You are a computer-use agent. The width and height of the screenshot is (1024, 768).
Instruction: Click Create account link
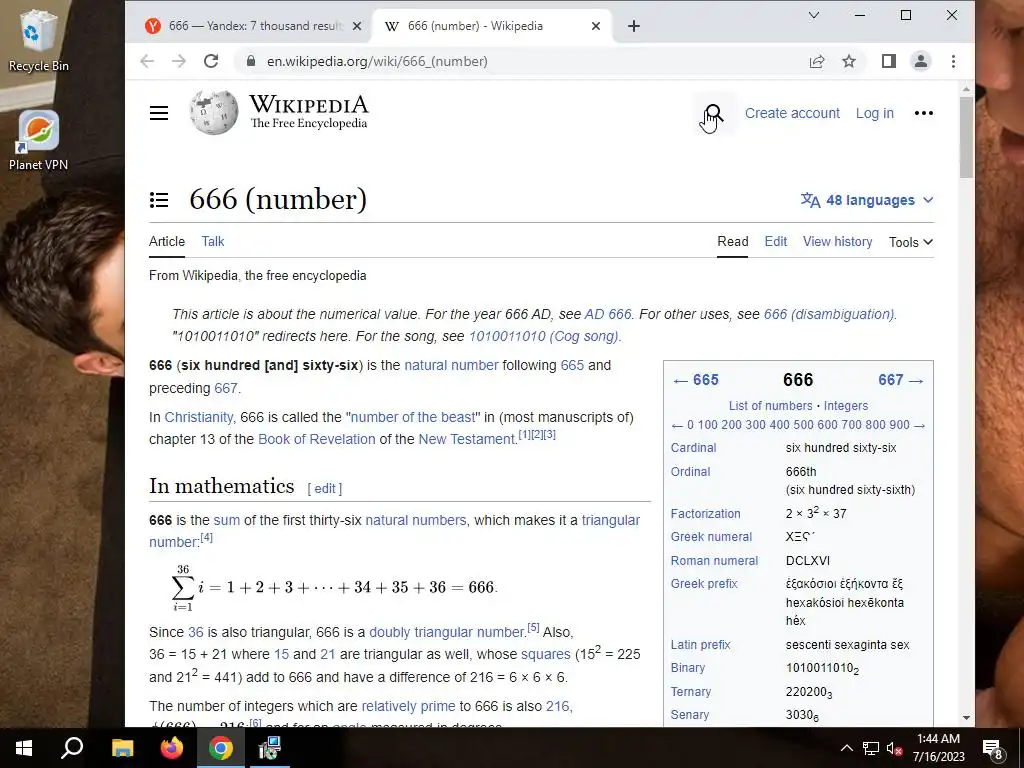point(792,113)
